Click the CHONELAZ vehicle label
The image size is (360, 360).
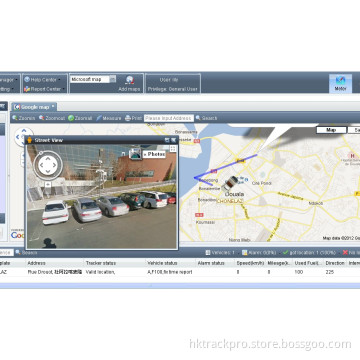[230, 201]
